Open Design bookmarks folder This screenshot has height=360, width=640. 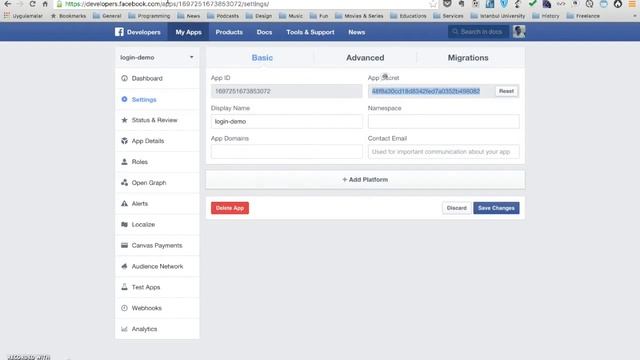(259, 16)
